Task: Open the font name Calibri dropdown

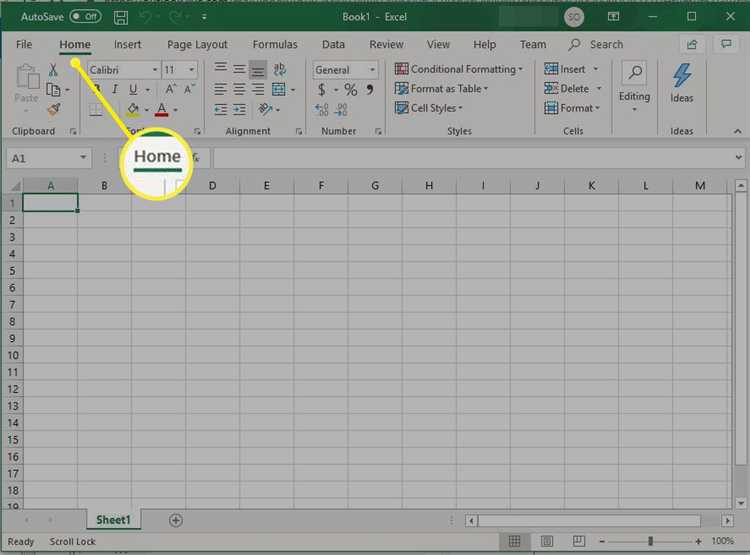Action: coord(154,70)
